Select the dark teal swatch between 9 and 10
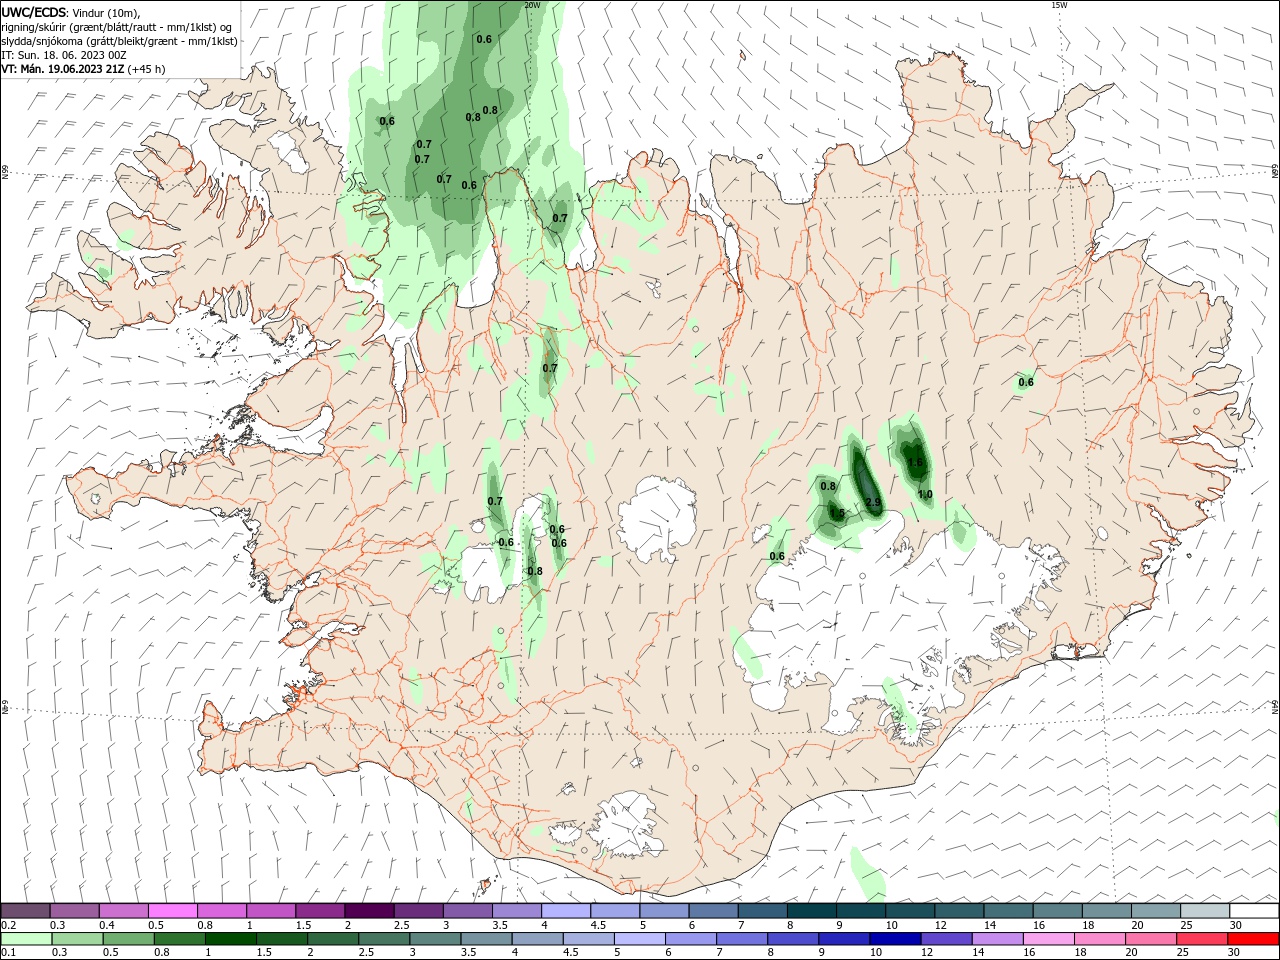The width and height of the screenshot is (1280, 960). pyautogui.click(x=861, y=910)
